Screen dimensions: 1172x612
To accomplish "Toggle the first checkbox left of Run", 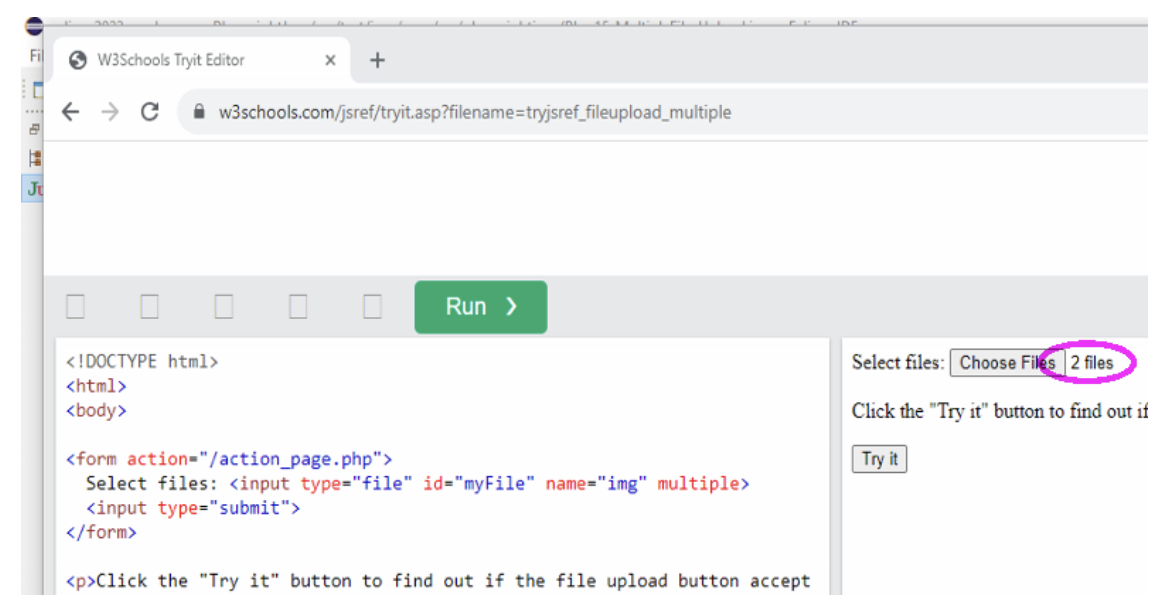I will [x=75, y=307].
